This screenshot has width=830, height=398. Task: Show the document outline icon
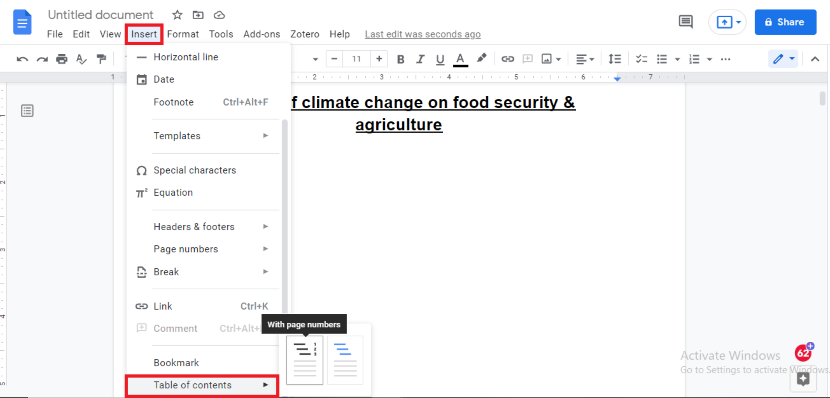coord(27,111)
